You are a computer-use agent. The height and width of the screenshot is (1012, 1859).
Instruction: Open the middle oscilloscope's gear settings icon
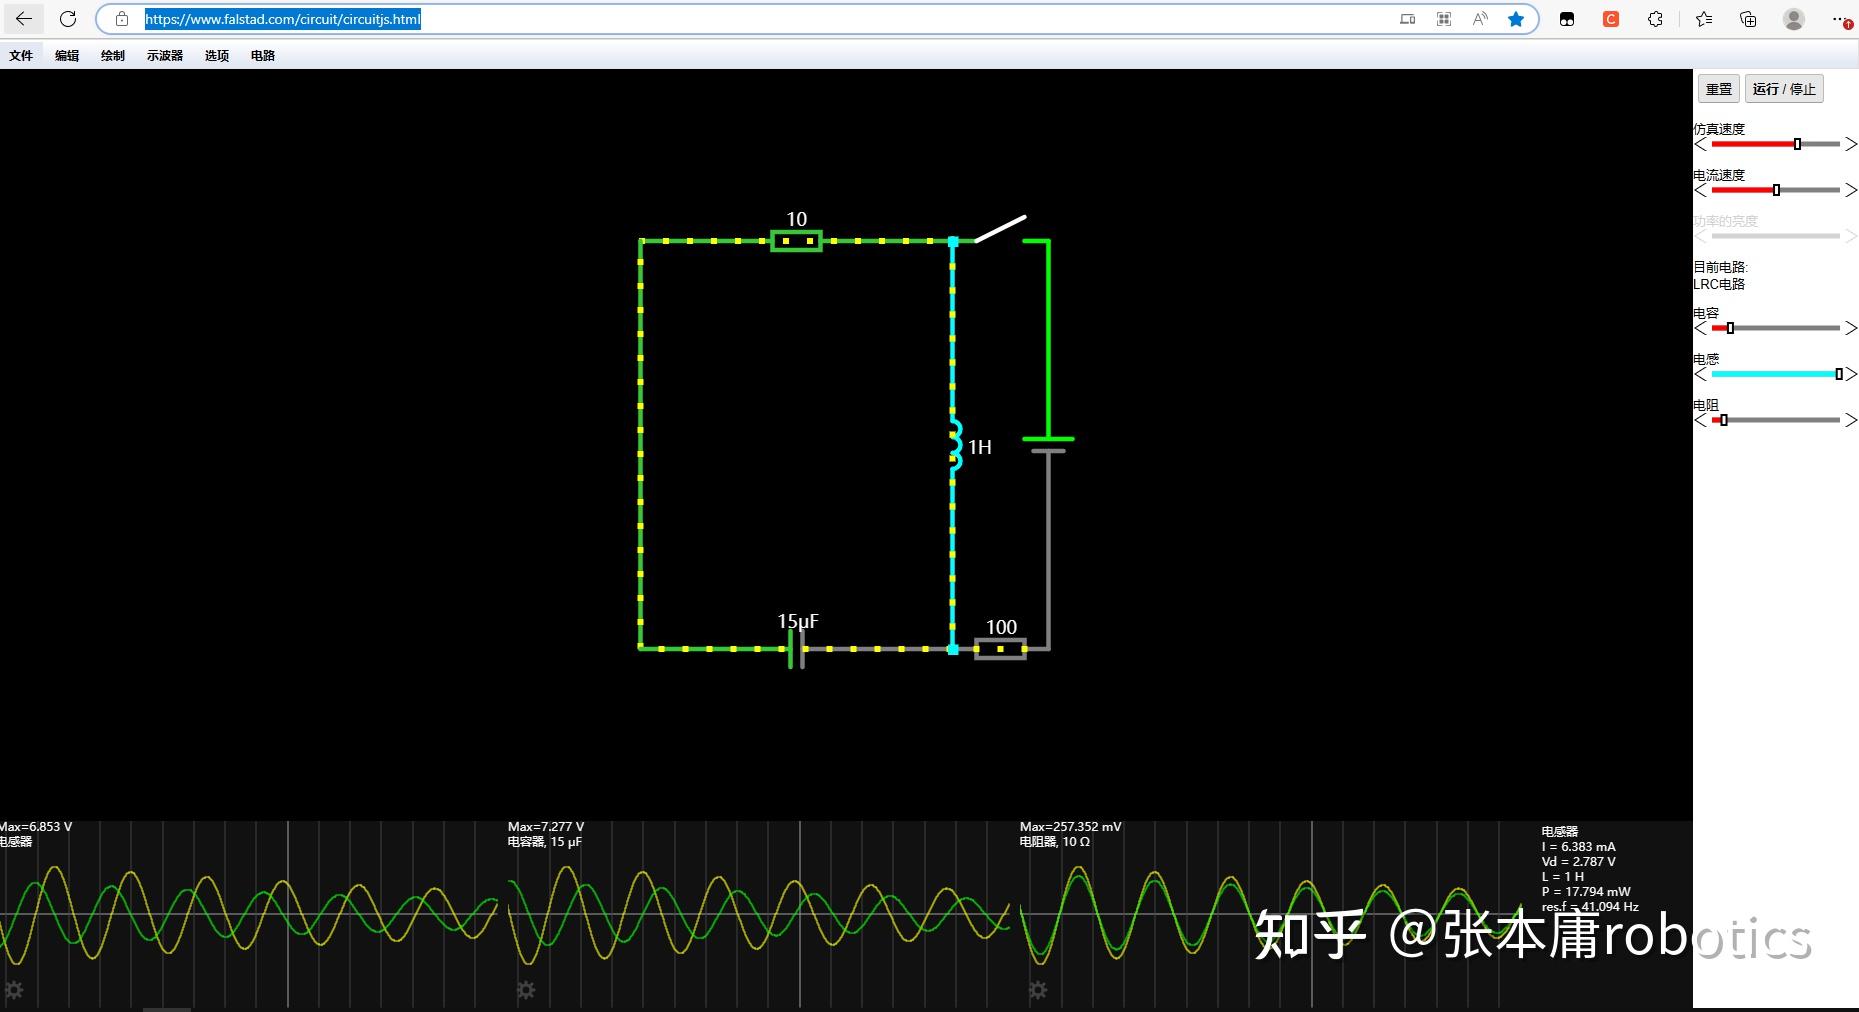coord(527,991)
